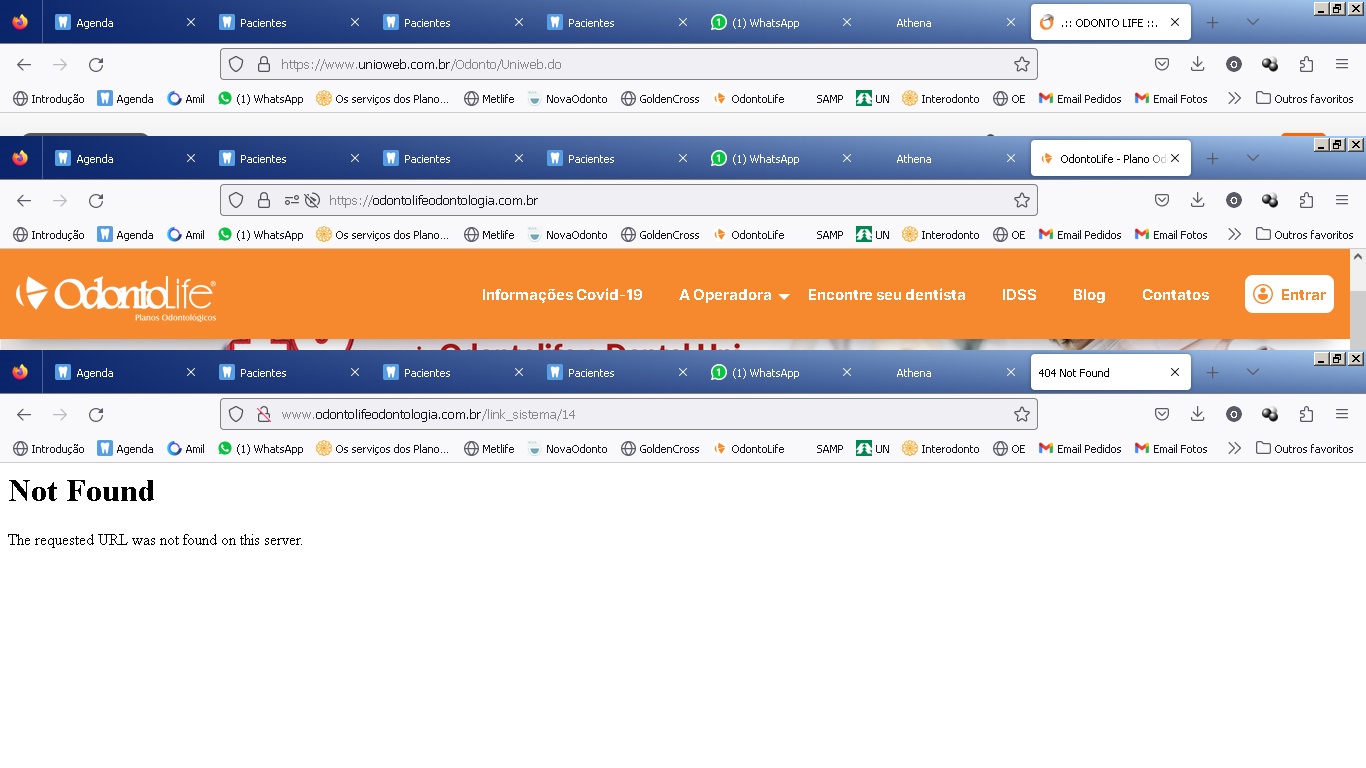Click the Entrar button
Screen dimensions: 1366x768
coord(1289,294)
